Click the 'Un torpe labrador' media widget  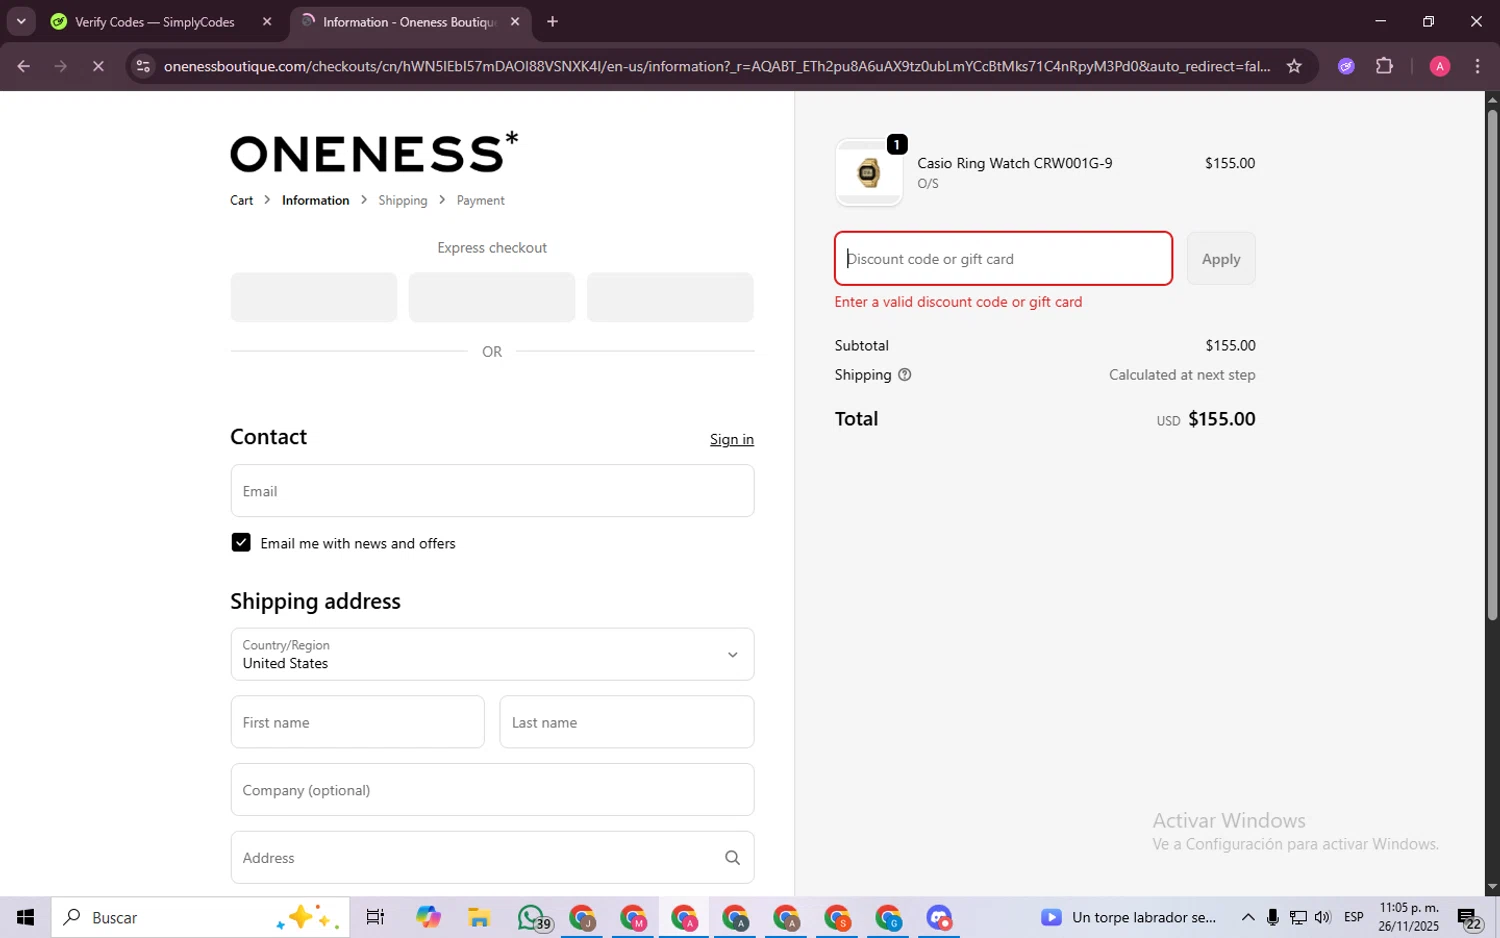pos(1129,917)
